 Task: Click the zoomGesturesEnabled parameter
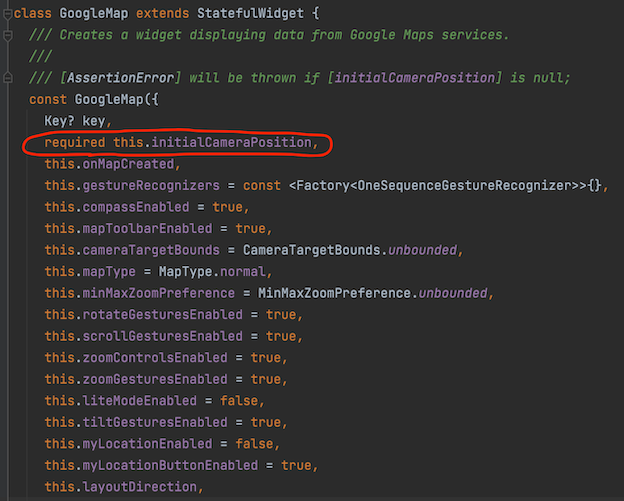[166, 379]
